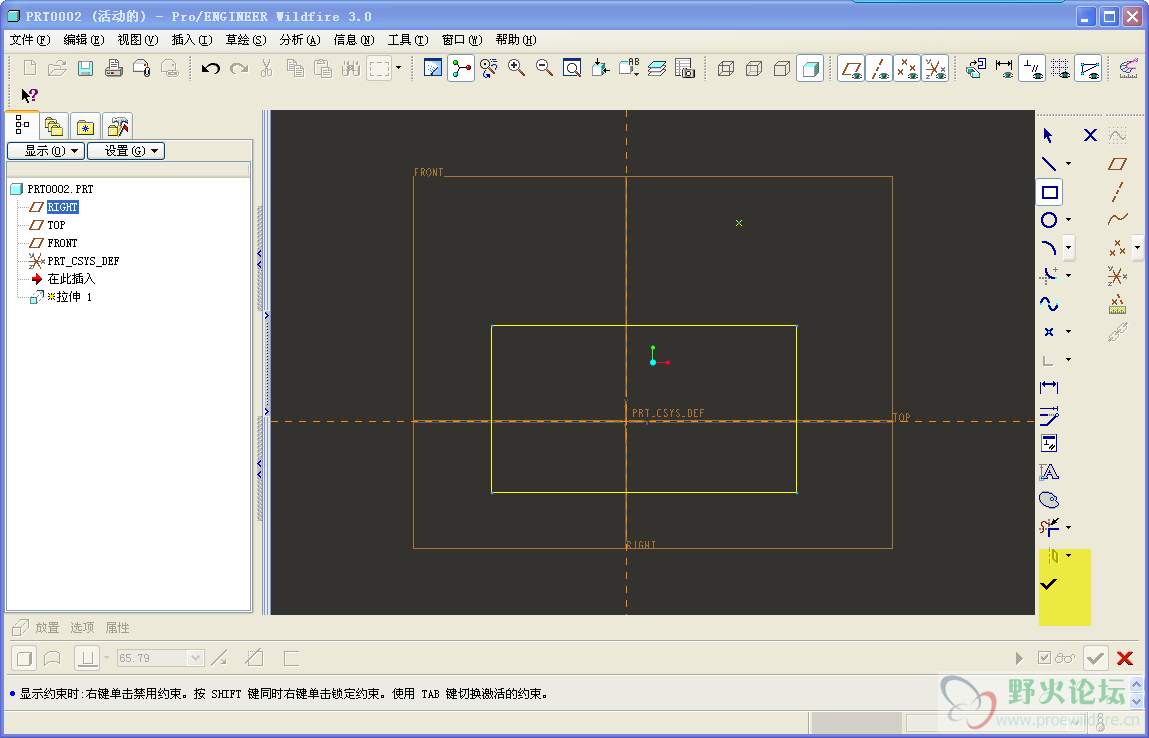
Task: Undo the last sketch action
Action: coord(211,69)
